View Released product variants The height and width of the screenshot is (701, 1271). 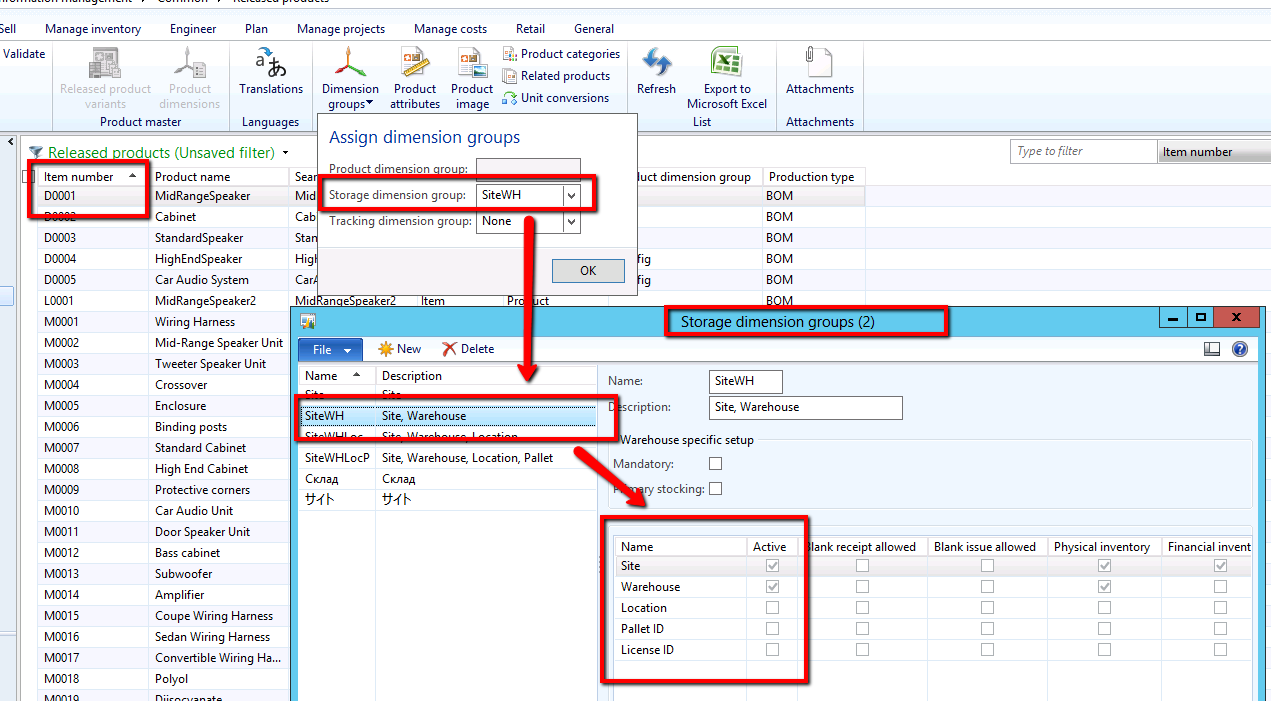[104, 75]
